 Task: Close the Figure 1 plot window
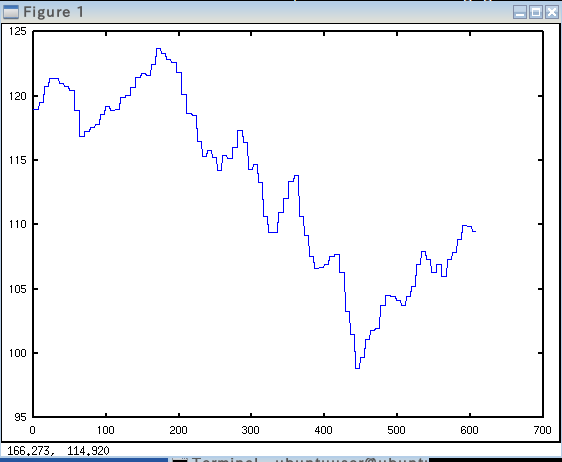coord(552,12)
